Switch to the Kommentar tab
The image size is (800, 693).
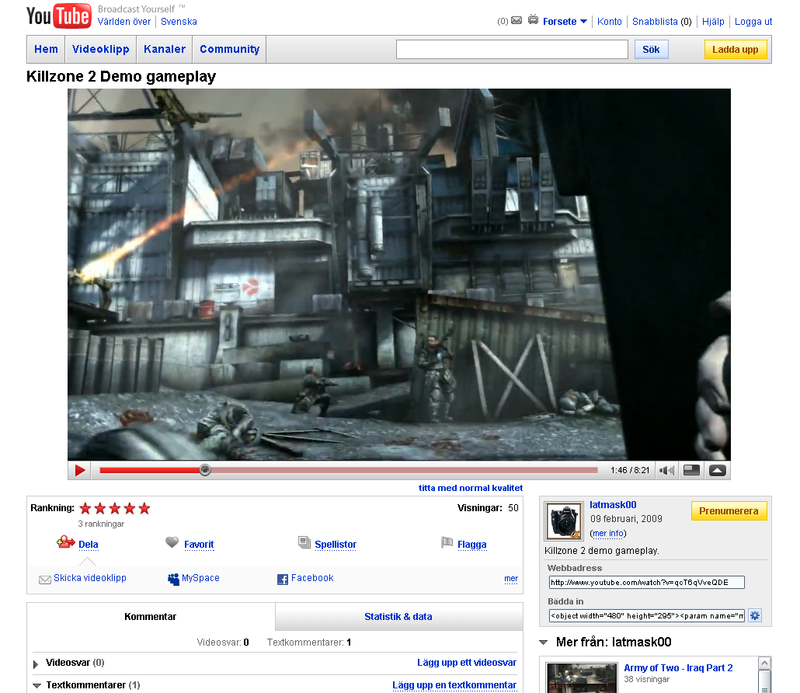tap(151, 616)
